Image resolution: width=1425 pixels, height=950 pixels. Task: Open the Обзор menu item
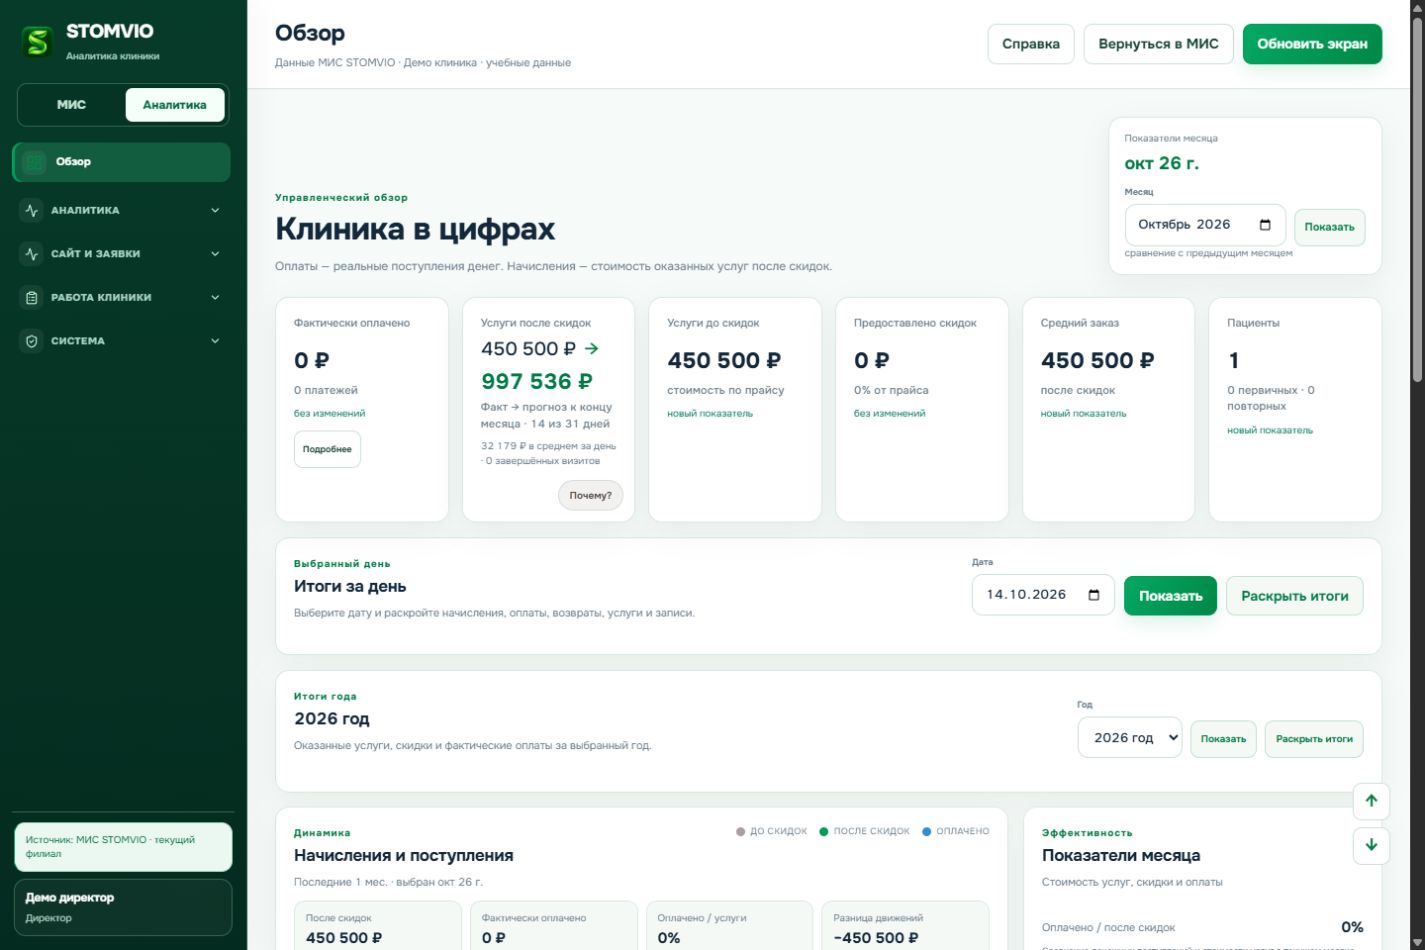[x=121, y=162]
